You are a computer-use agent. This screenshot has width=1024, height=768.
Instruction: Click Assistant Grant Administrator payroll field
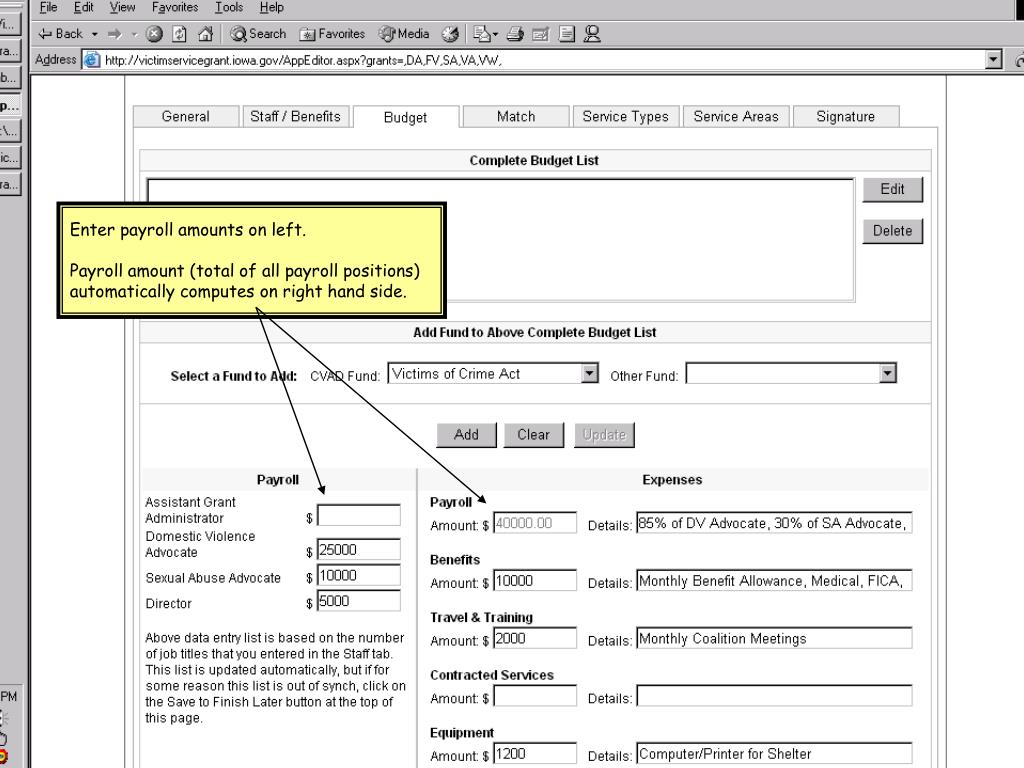point(359,515)
